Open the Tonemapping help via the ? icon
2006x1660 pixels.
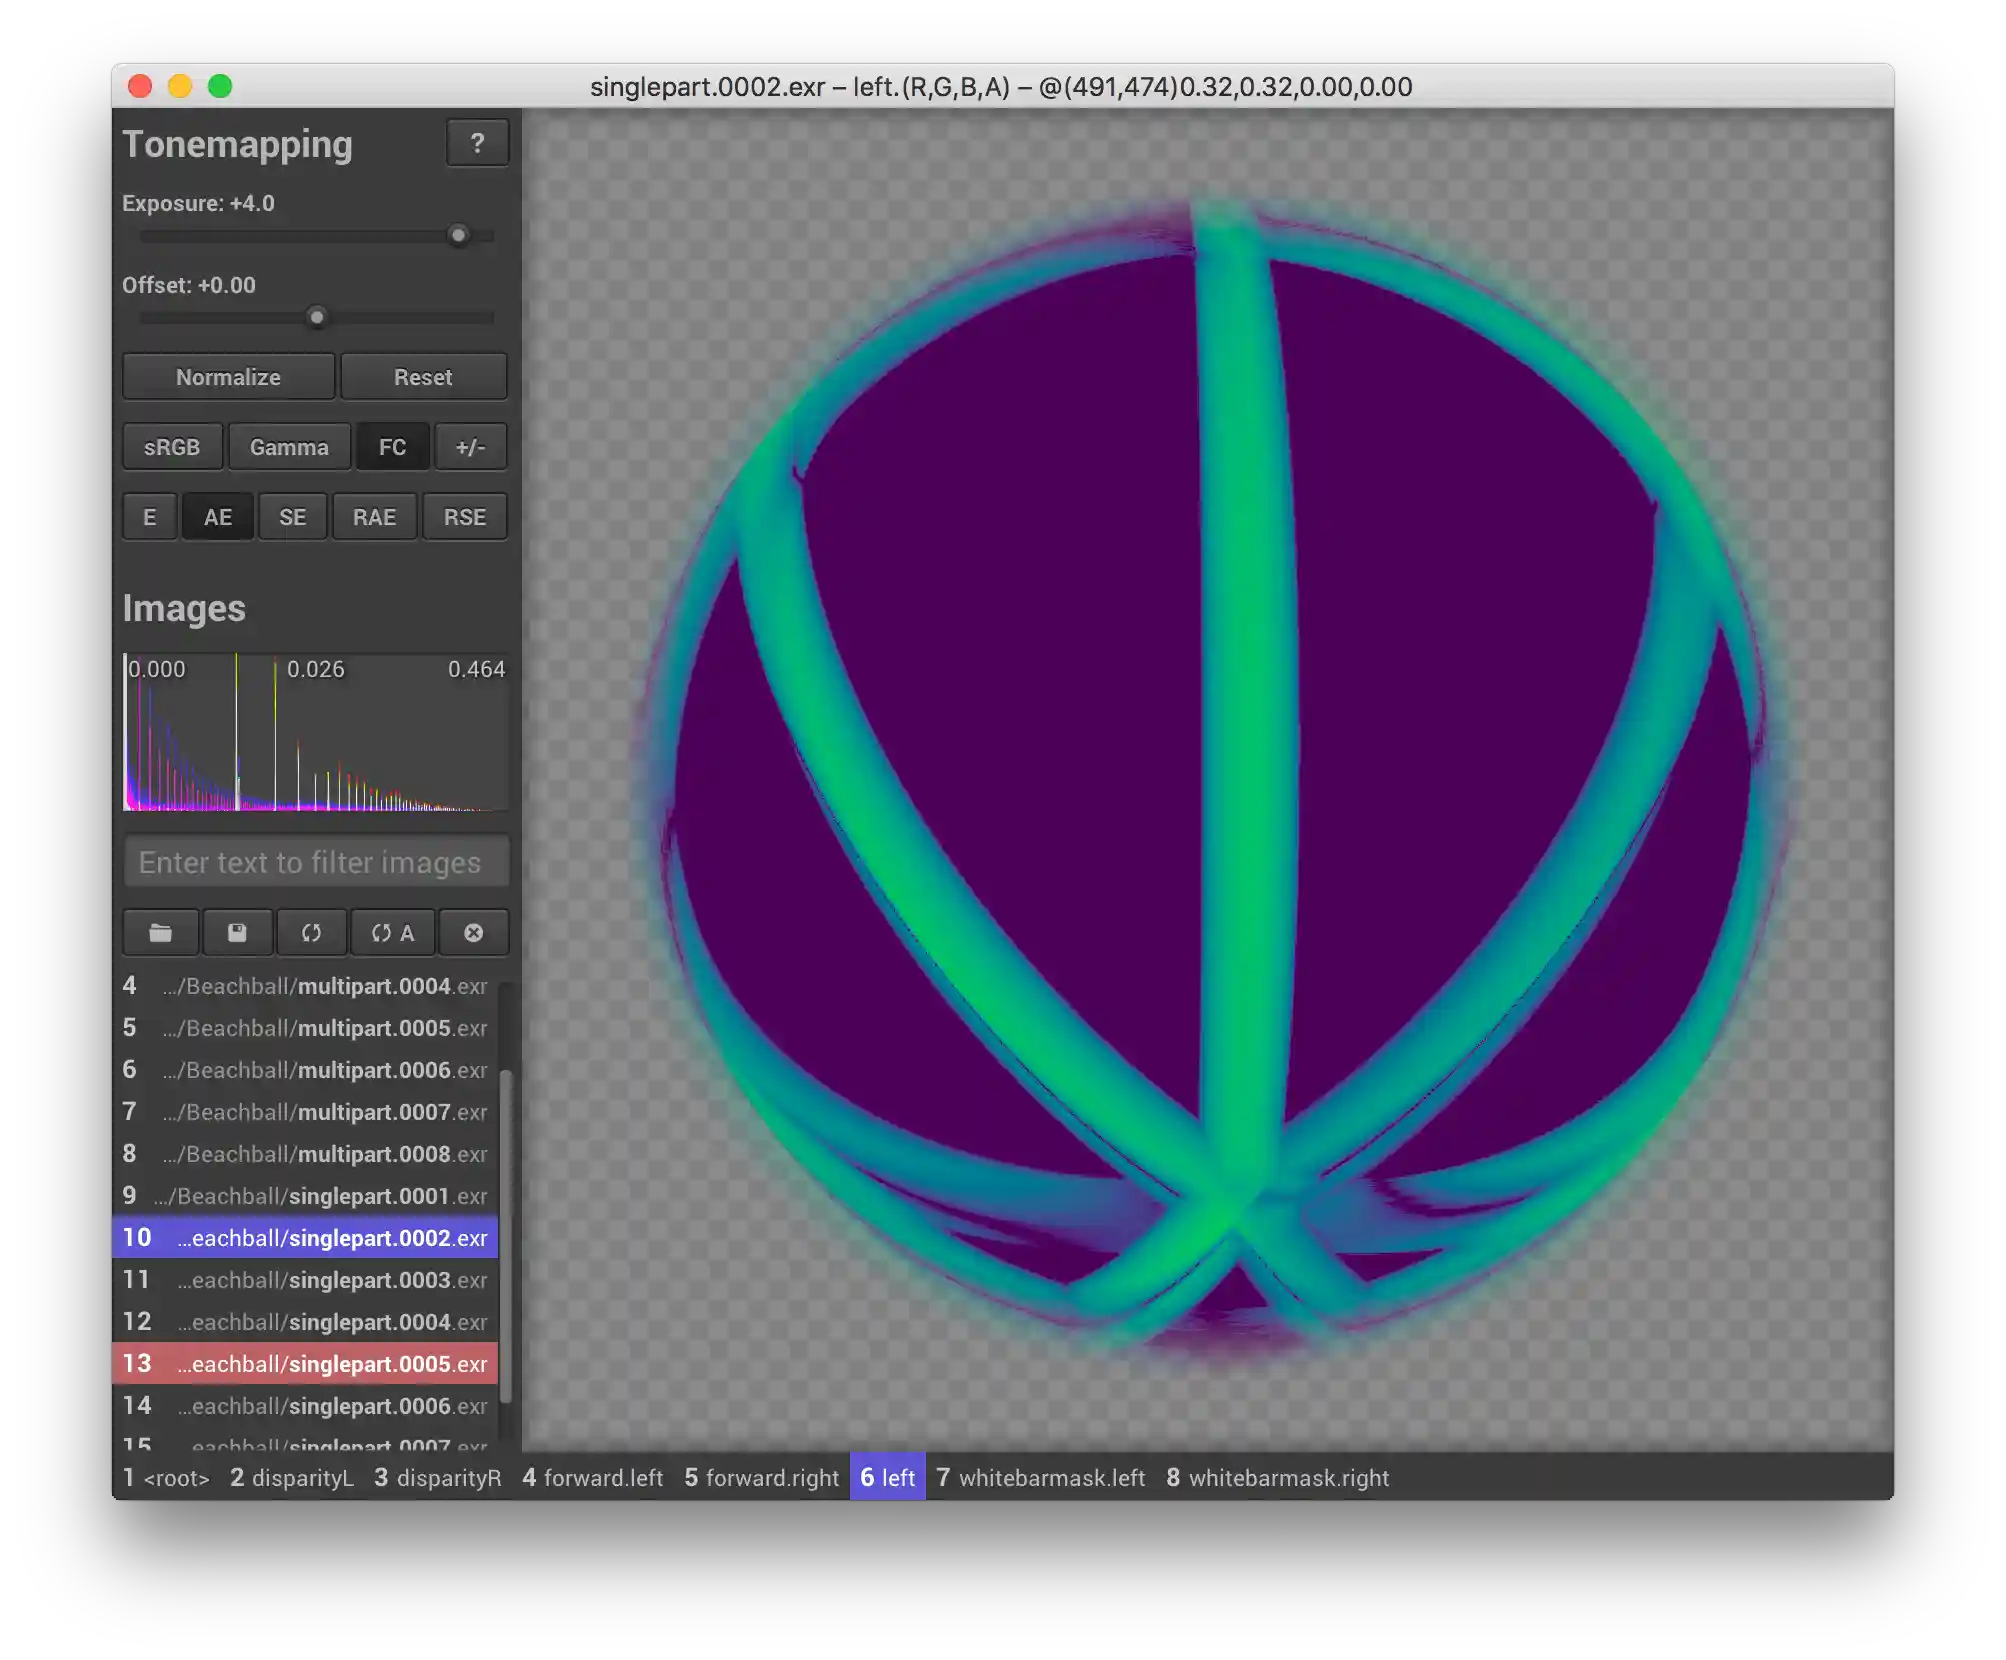pyautogui.click(x=478, y=143)
